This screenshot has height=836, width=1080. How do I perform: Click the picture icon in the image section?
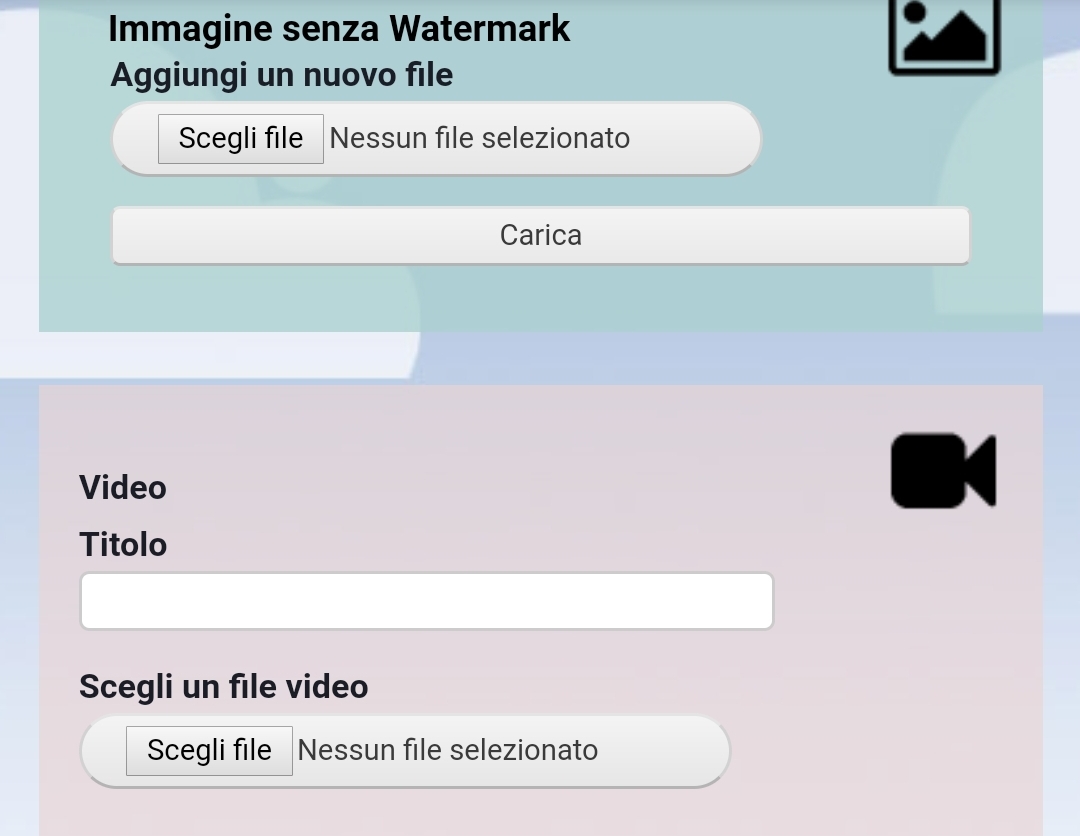pyautogui.click(x=944, y=34)
